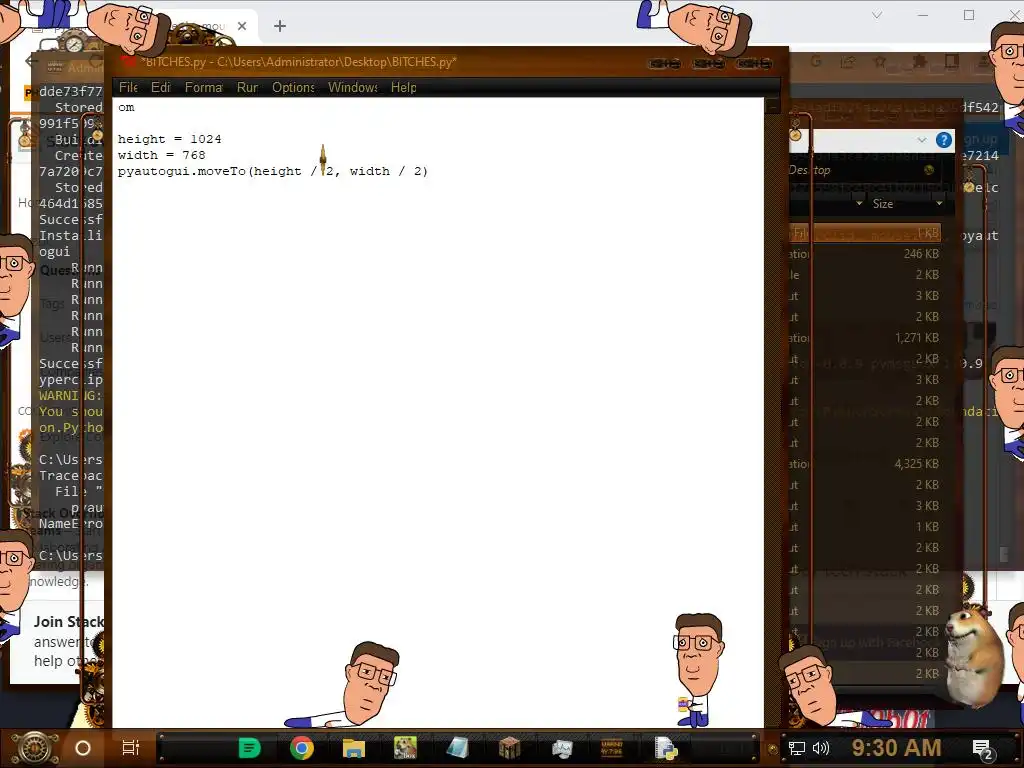Click the Desktop breadcrumb in File Explorer
The height and width of the screenshot is (768, 1024).
[x=810, y=170]
